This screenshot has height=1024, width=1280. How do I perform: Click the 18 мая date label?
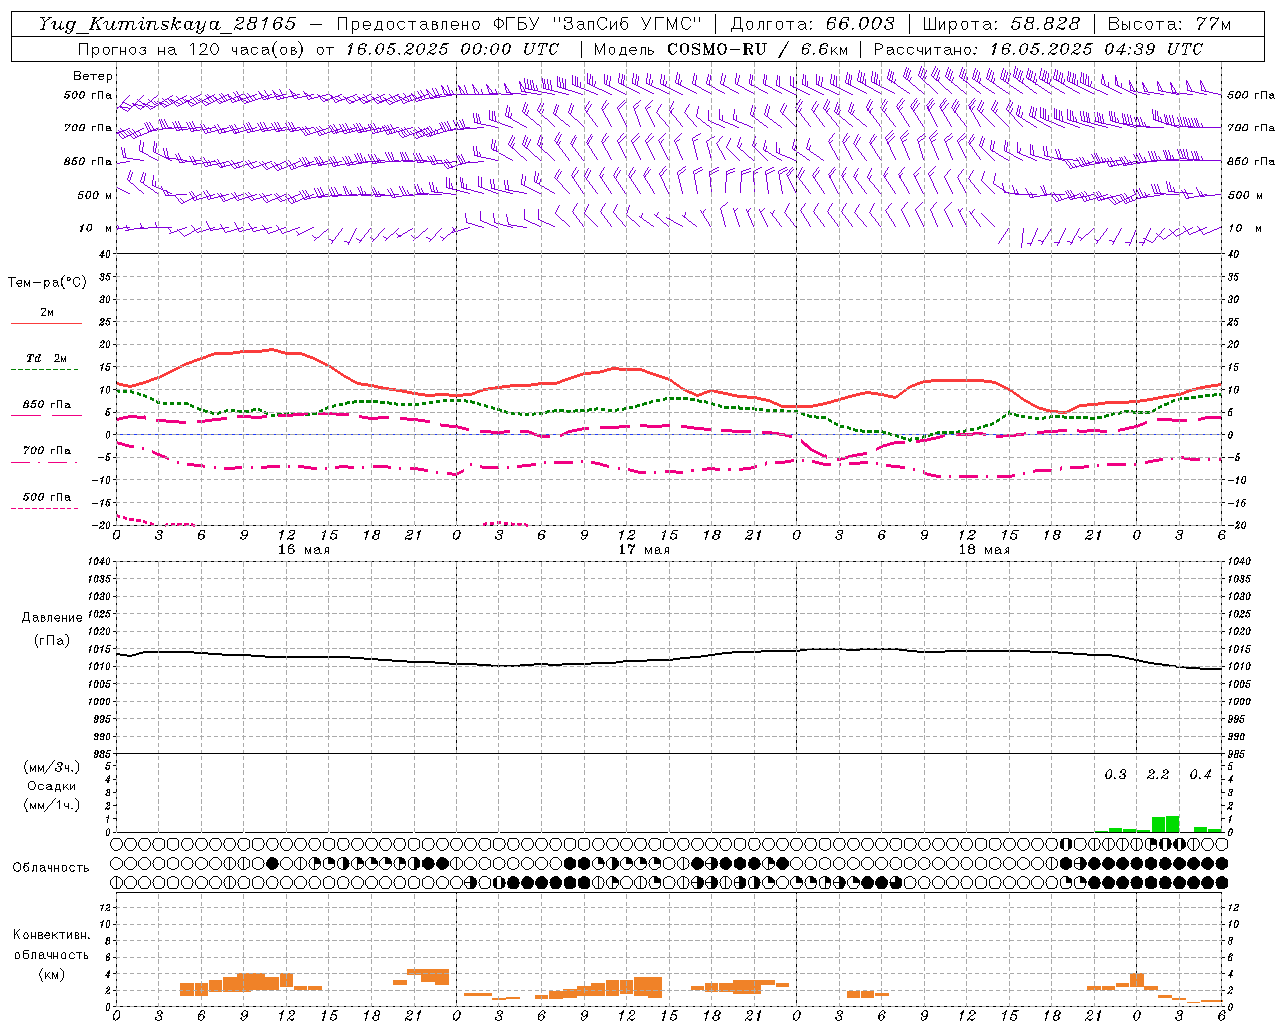983,550
